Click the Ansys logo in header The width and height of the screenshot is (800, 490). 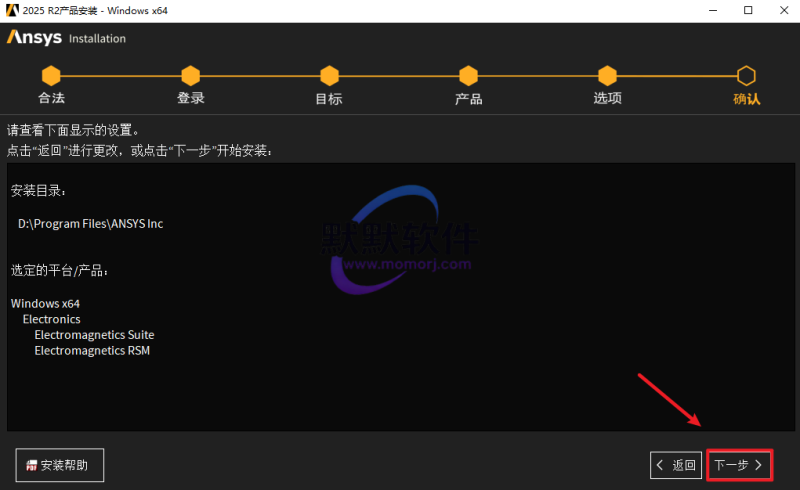[x=34, y=38]
